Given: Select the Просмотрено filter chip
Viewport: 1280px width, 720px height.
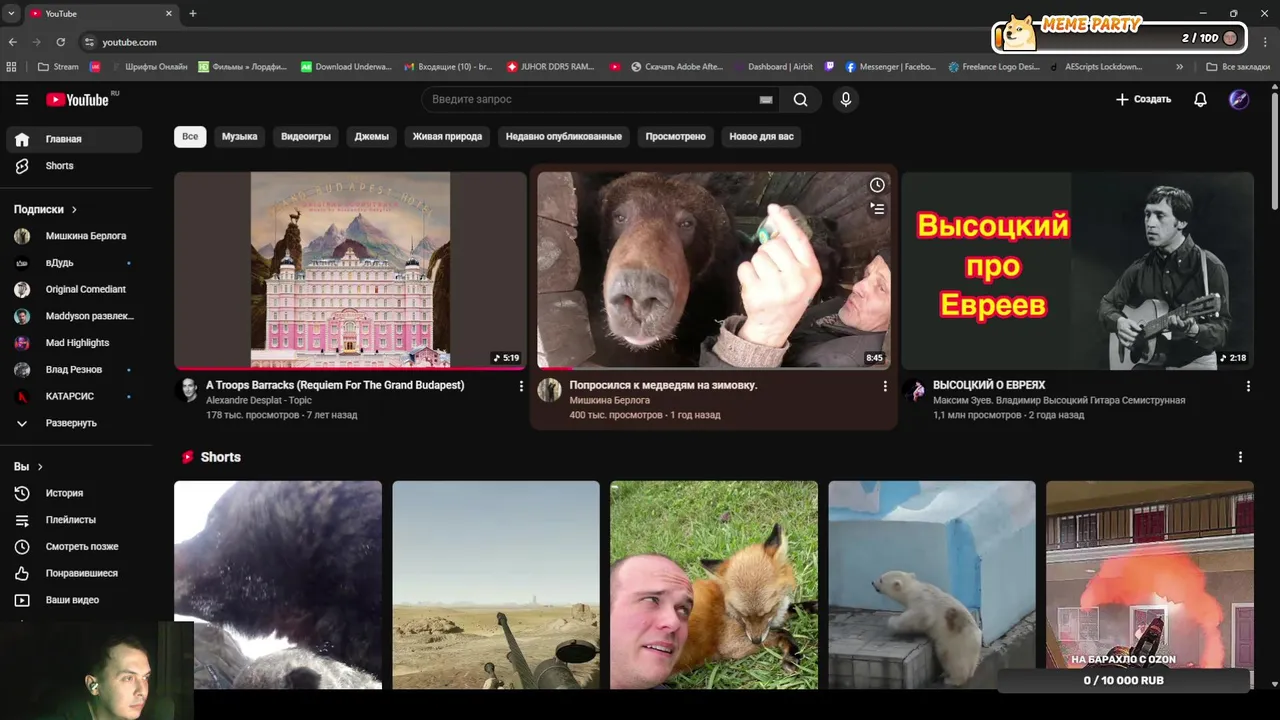Looking at the screenshot, I should (x=675, y=136).
